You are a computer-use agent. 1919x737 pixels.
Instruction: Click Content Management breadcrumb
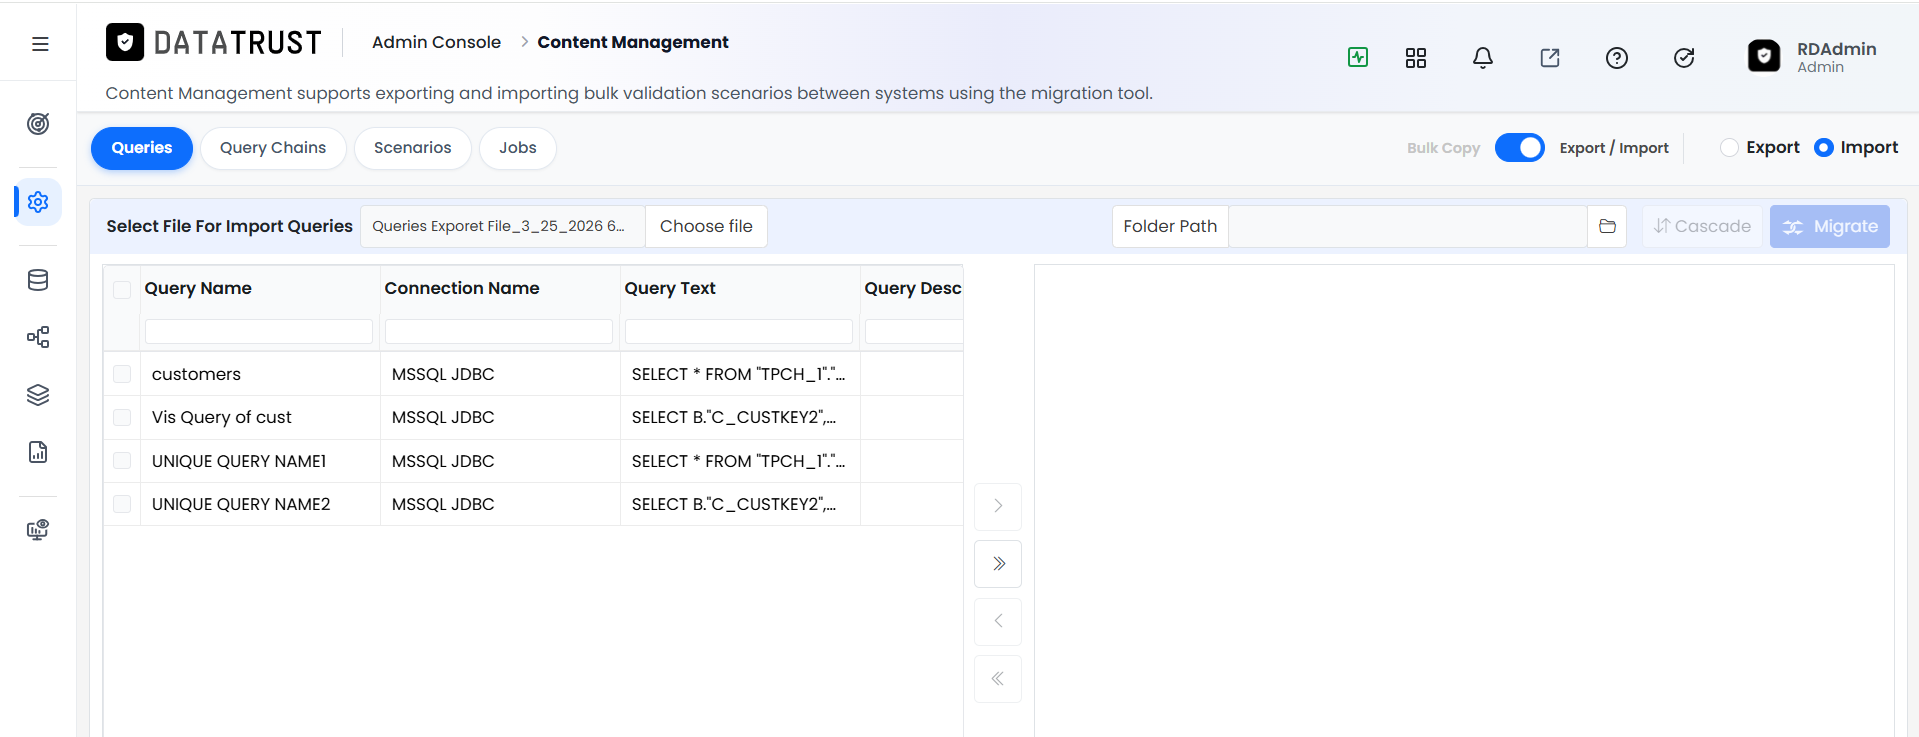pyautogui.click(x=633, y=42)
